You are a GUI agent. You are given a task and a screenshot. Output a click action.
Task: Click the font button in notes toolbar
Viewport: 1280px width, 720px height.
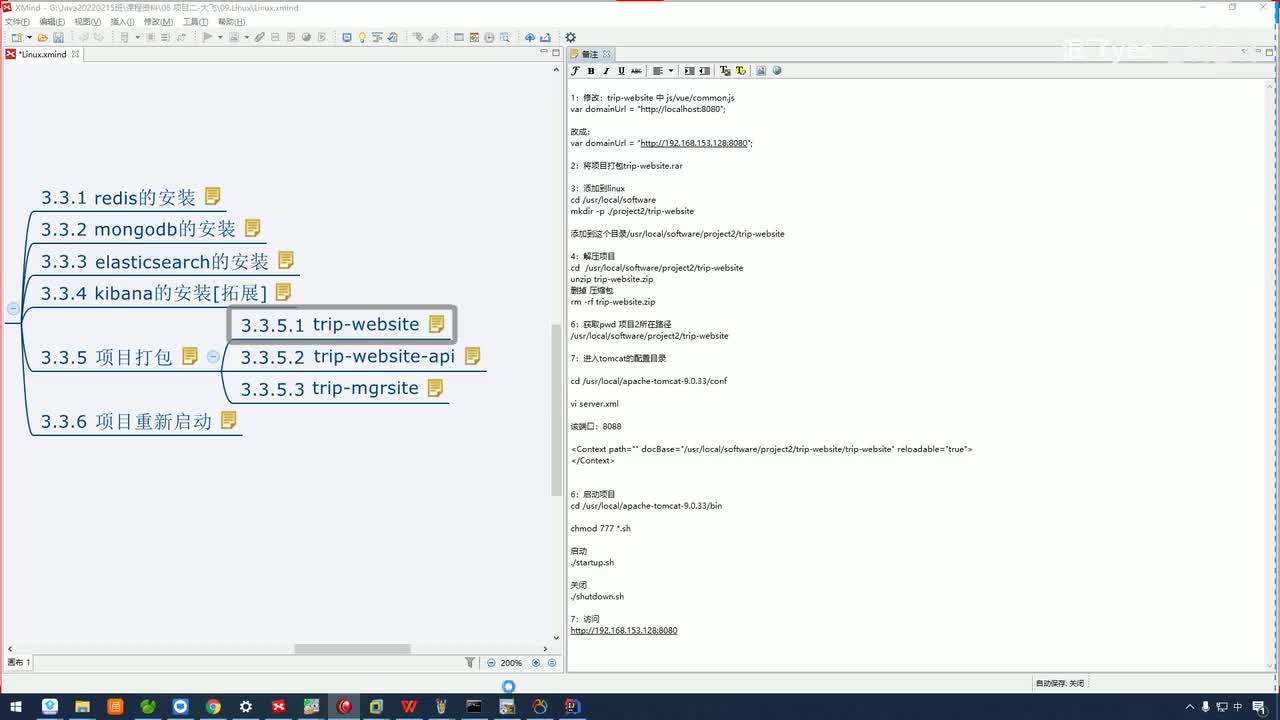pyautogui.click(x=576, y=71)
